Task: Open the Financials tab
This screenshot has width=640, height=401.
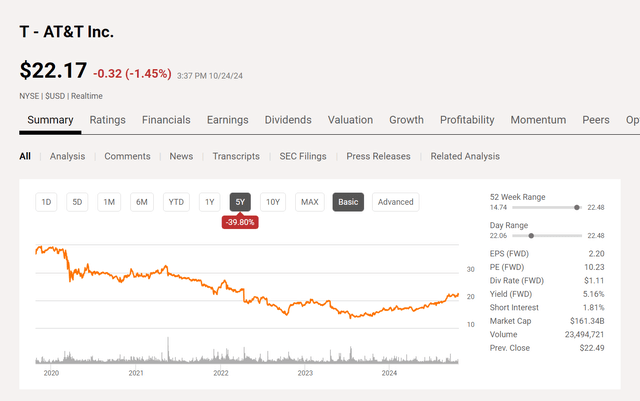Action: (166, 120)
